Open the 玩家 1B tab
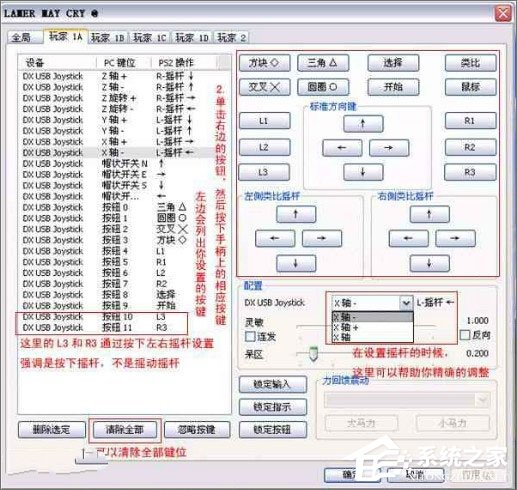 [108, 38]
